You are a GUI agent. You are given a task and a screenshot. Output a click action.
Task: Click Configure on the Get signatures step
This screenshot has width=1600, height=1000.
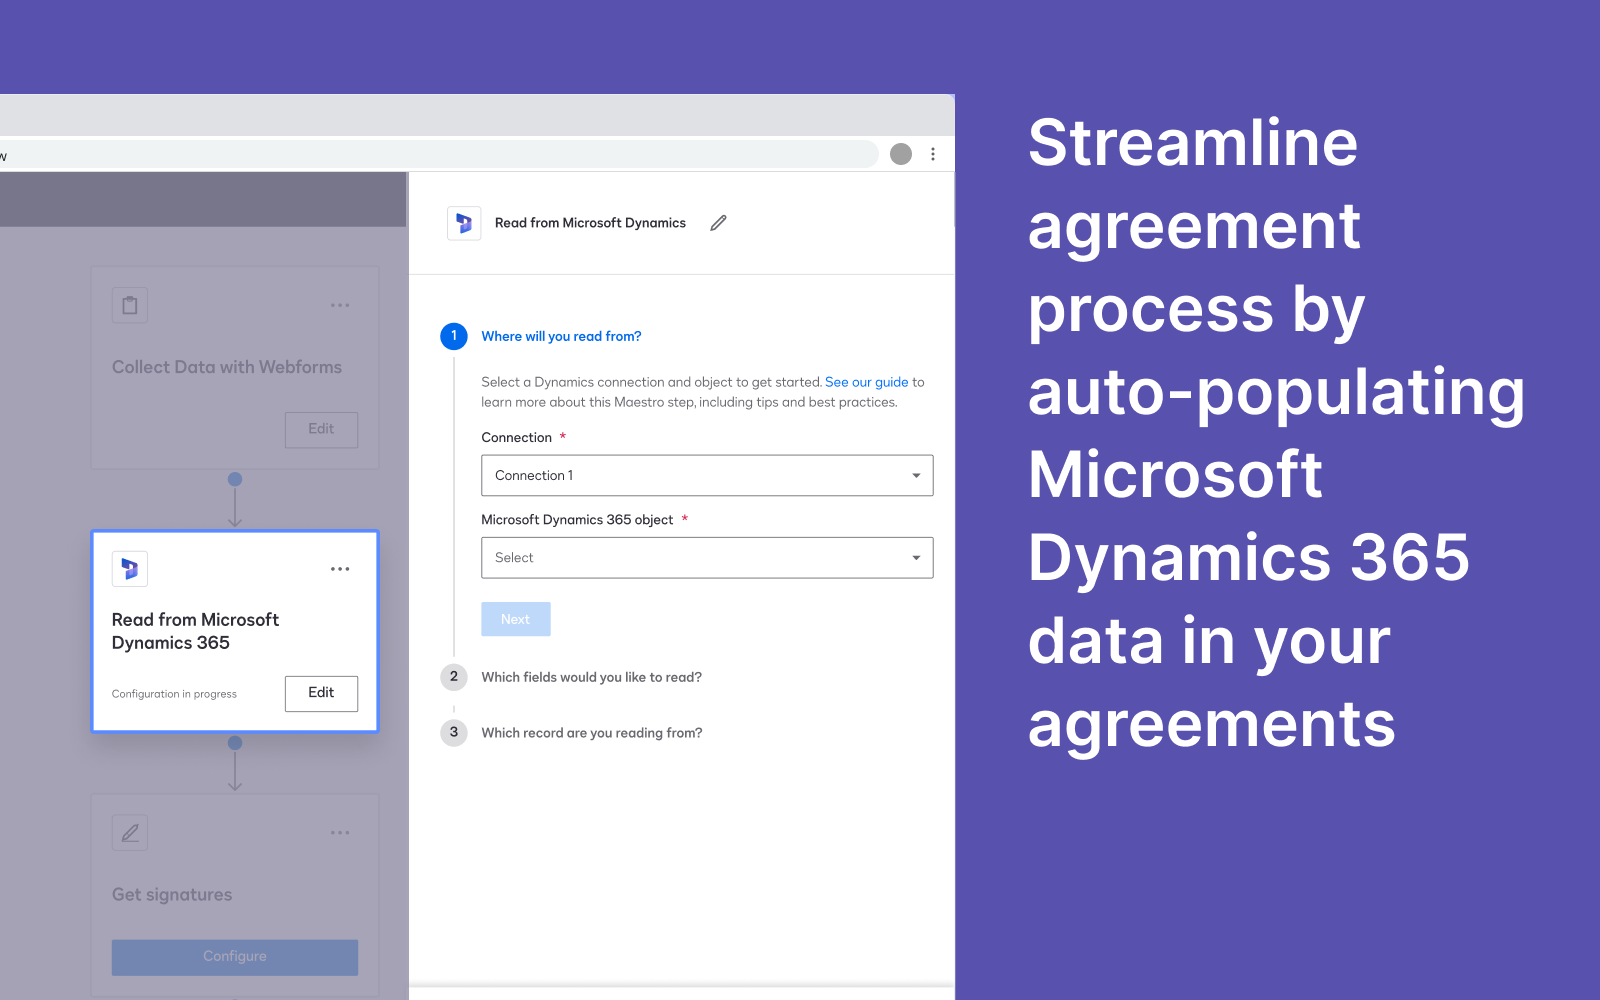tap(234, 956)
